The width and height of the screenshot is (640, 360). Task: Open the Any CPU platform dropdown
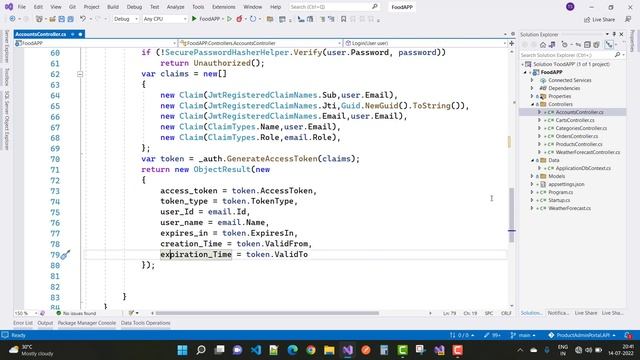point(165,19)
